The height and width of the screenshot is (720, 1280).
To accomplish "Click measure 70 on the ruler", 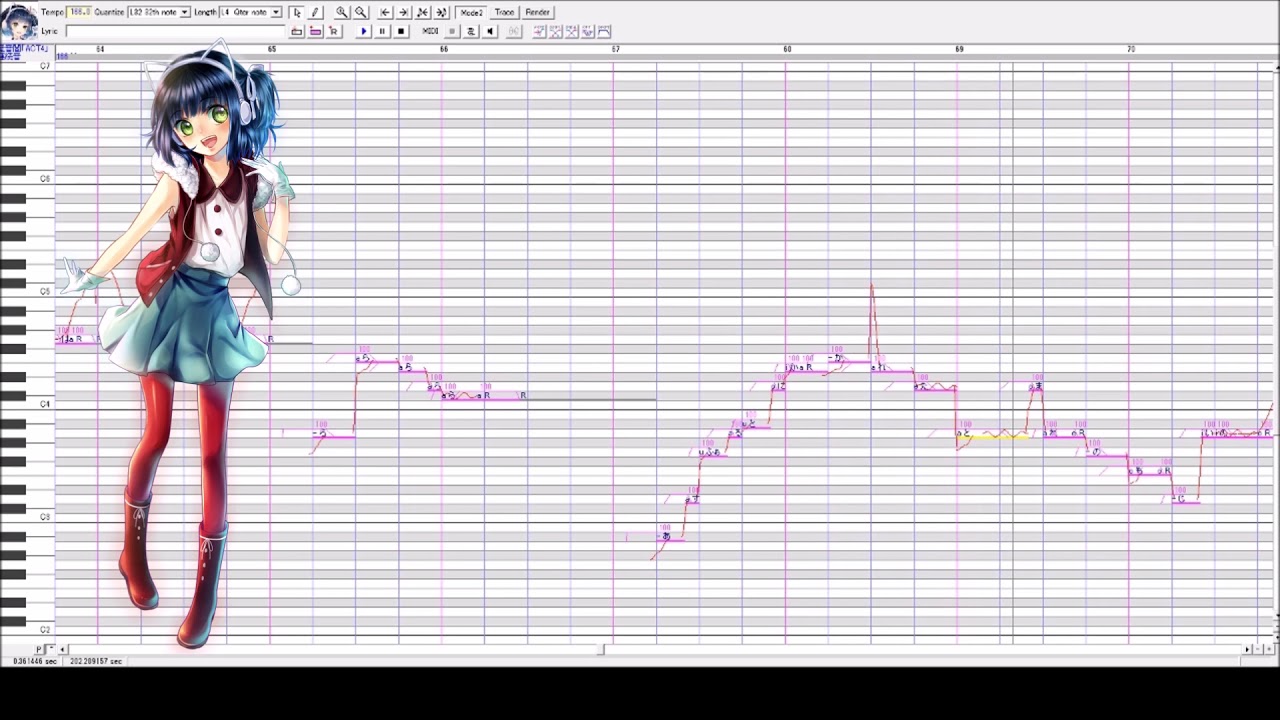I will (1131, 49).
